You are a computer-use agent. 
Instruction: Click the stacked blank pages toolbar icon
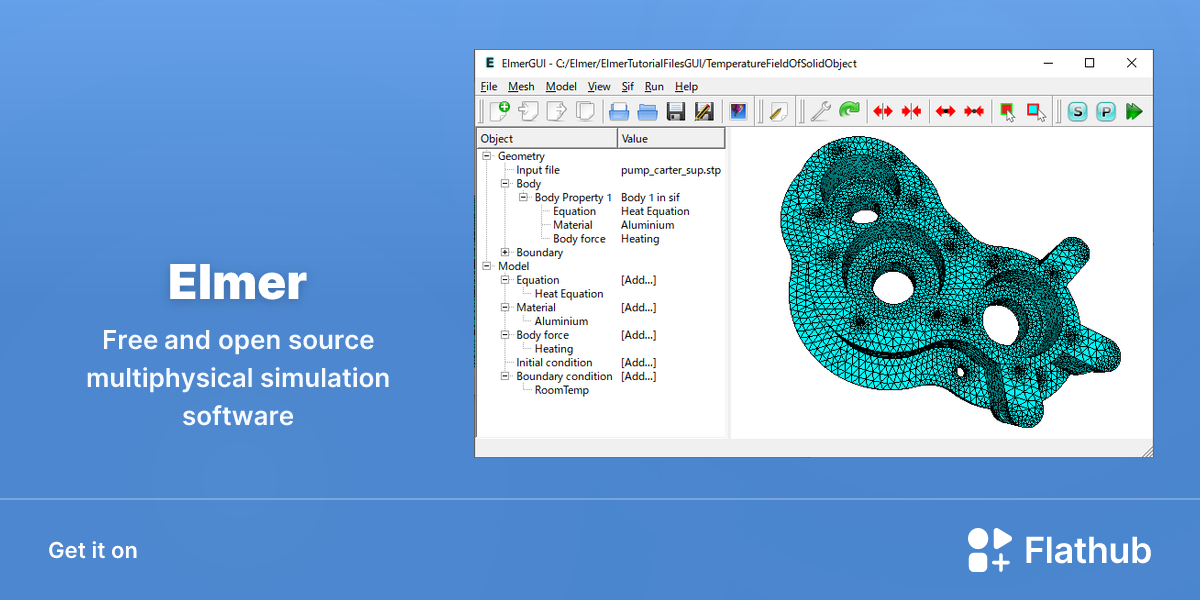586,111
